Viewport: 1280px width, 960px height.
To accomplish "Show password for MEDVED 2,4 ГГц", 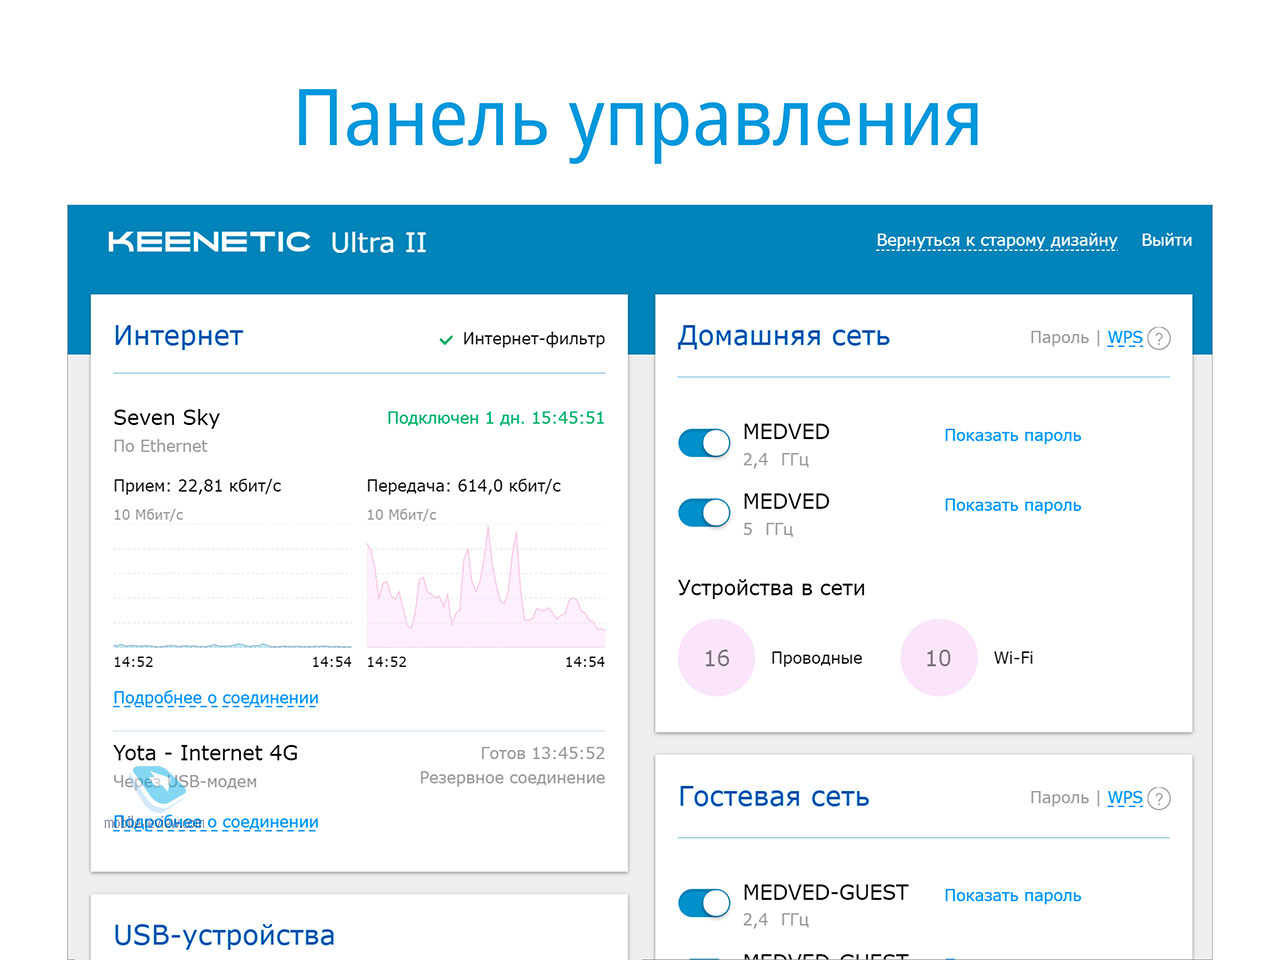I will point(1012,435).
